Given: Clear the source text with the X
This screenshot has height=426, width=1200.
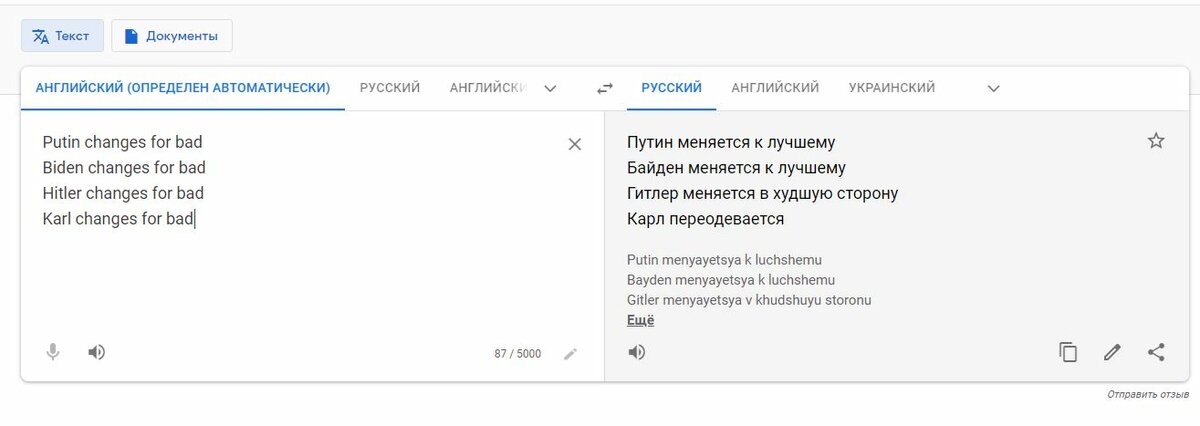Looking at the screenshot, I should (x=575, y=144).
